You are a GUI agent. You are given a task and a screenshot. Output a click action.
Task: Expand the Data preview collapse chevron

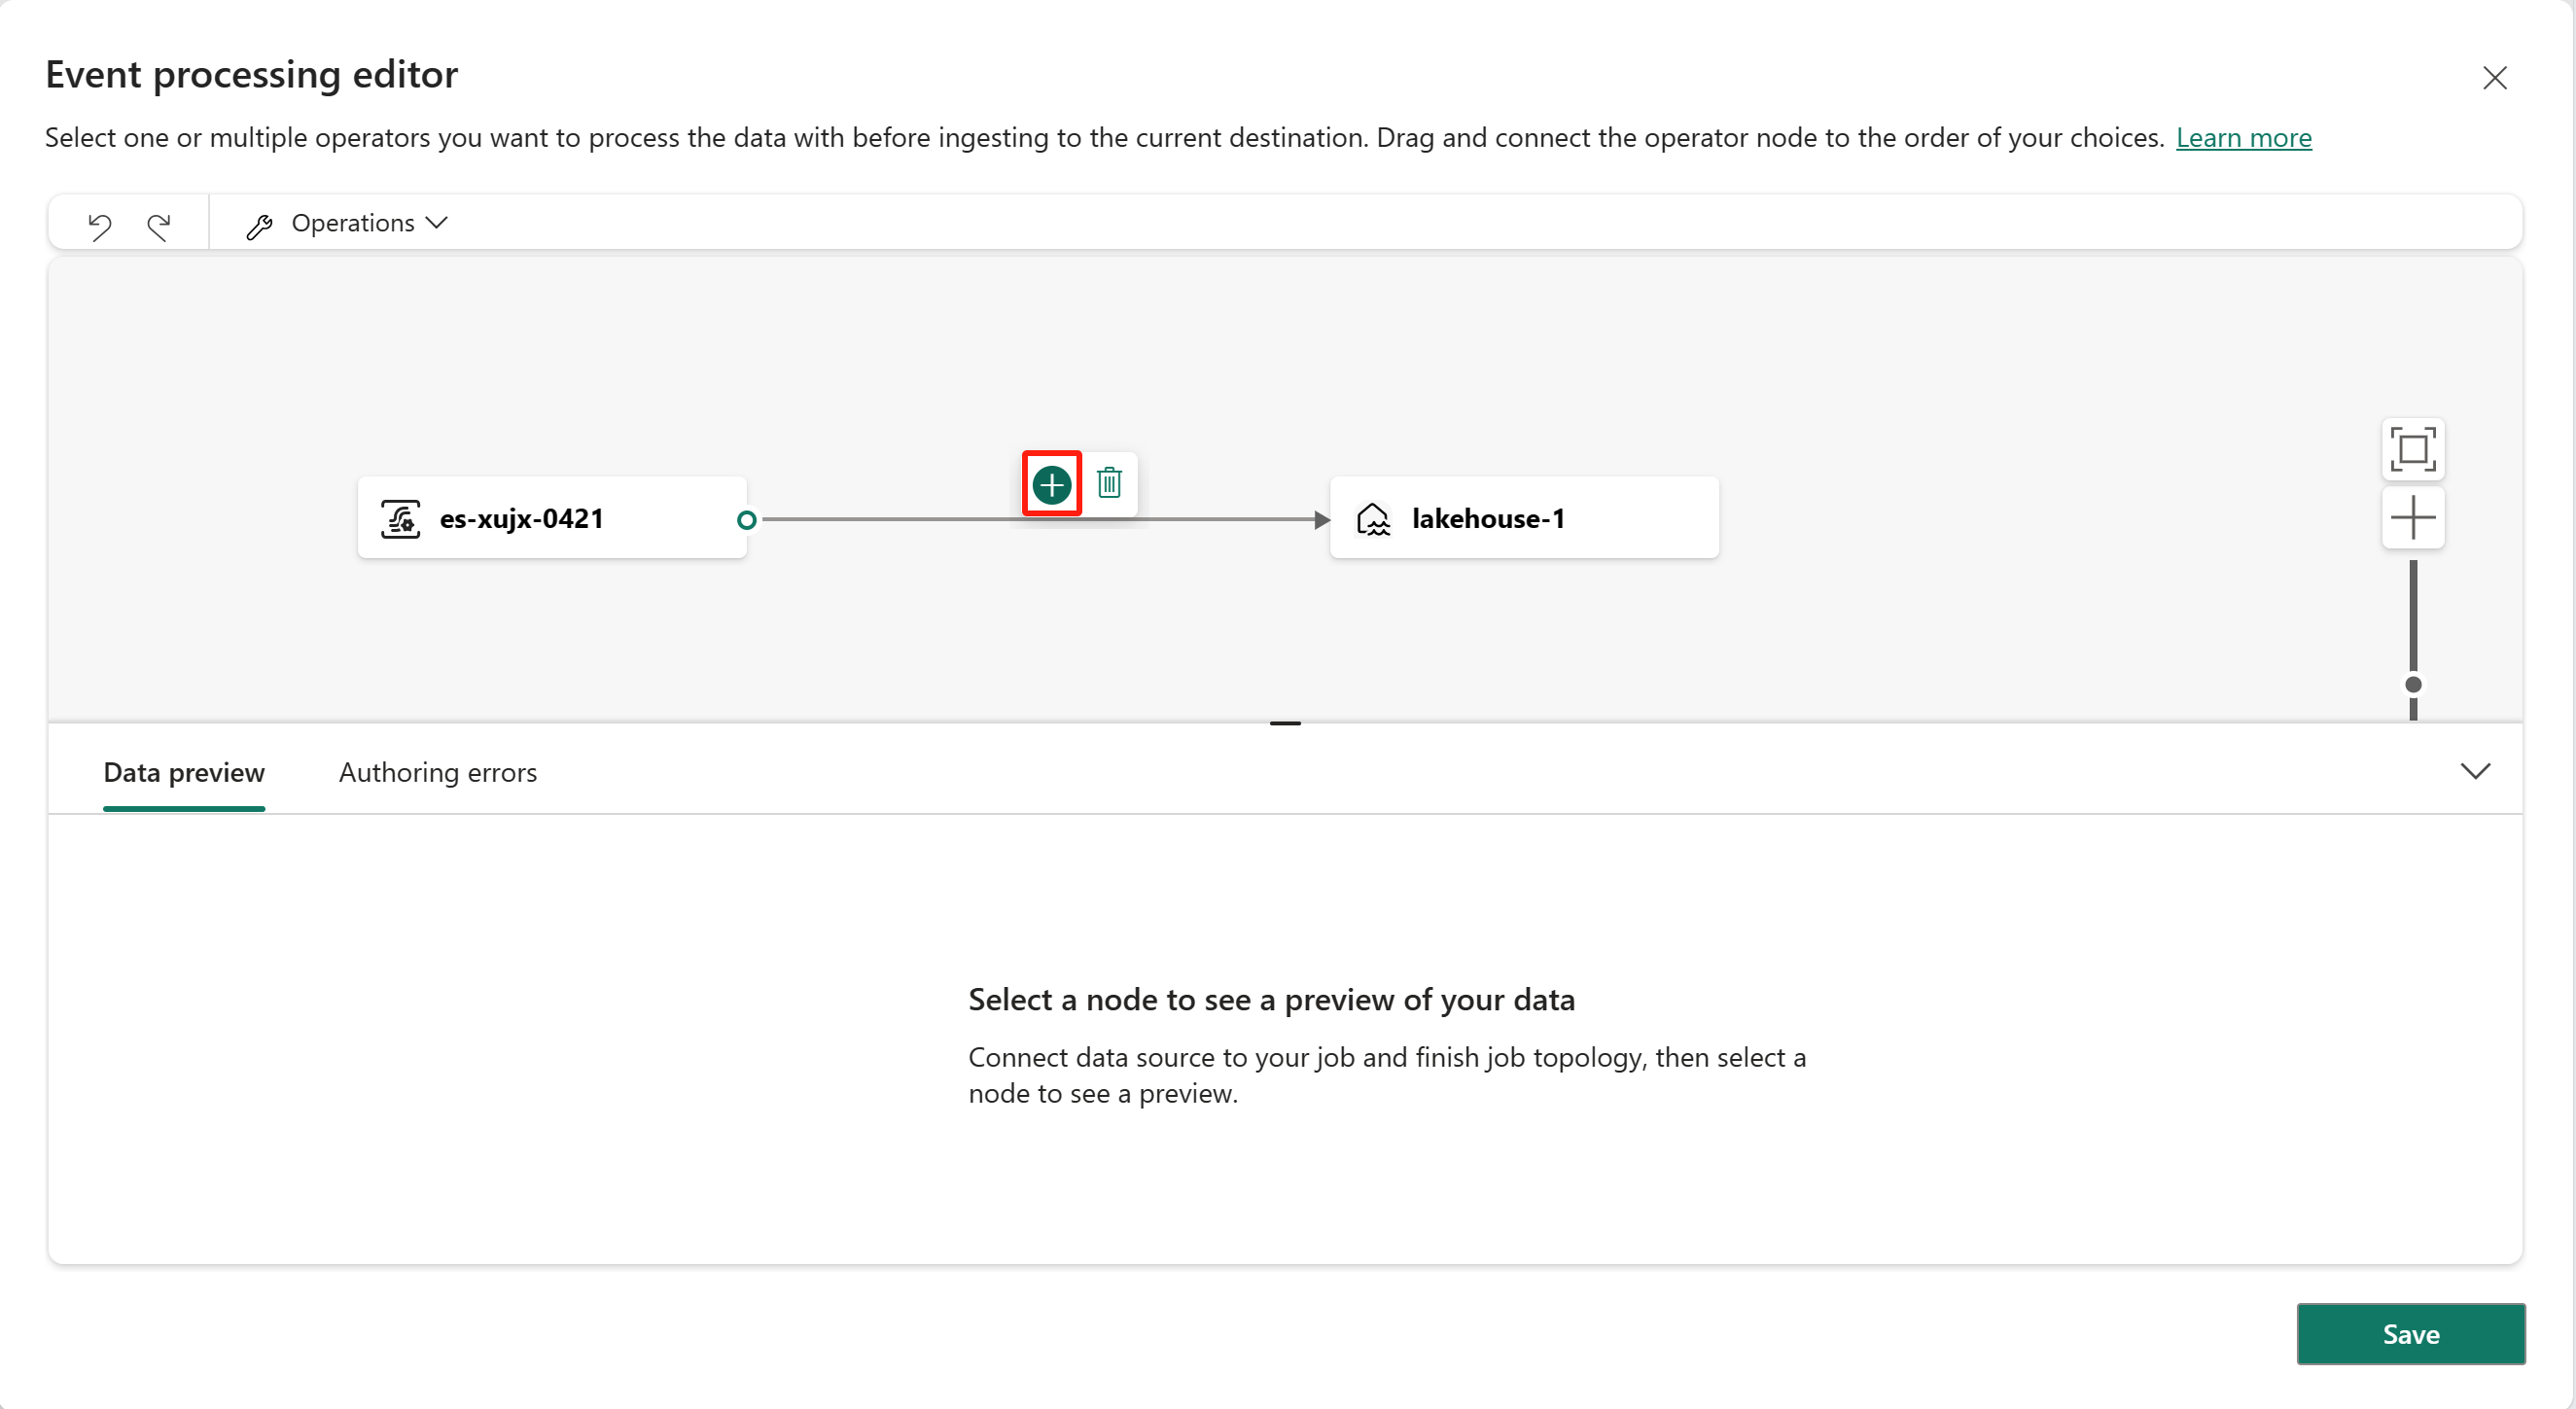(2476, 770)
